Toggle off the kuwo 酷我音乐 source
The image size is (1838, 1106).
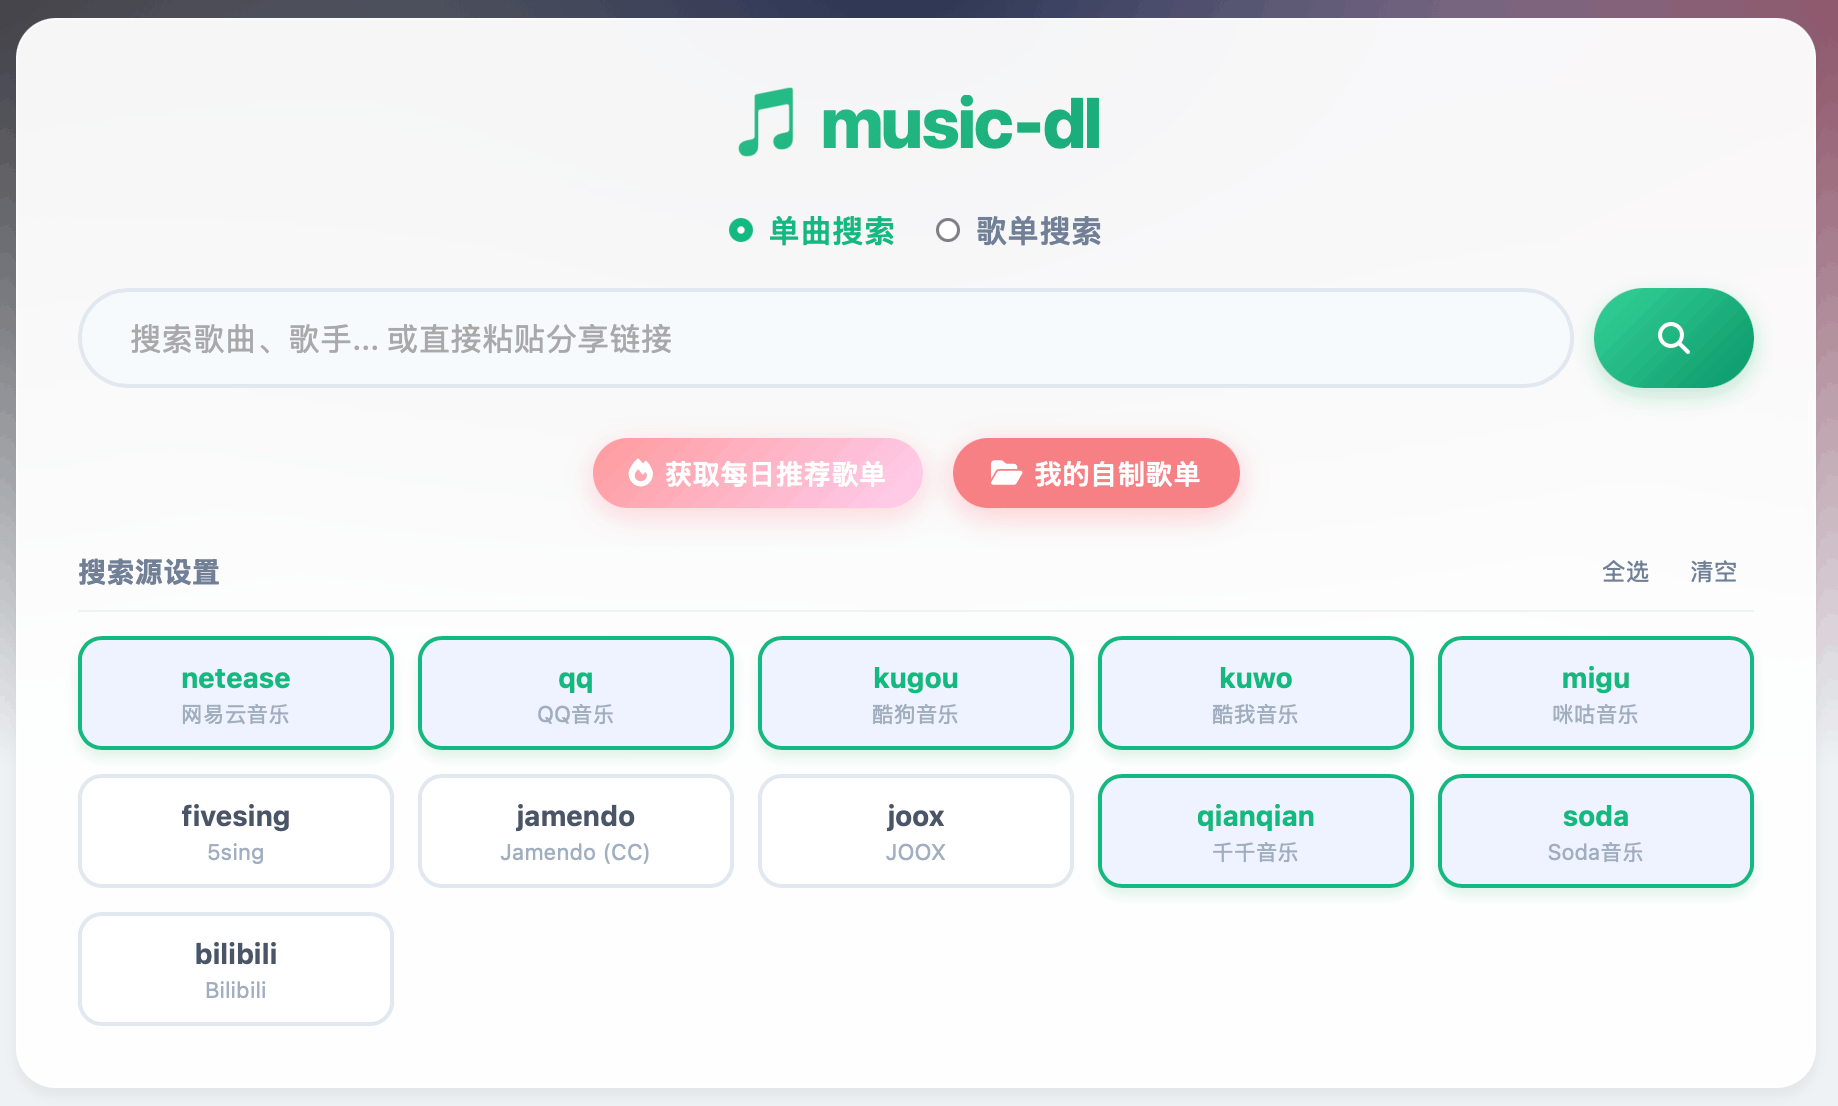click(1255, 693)
